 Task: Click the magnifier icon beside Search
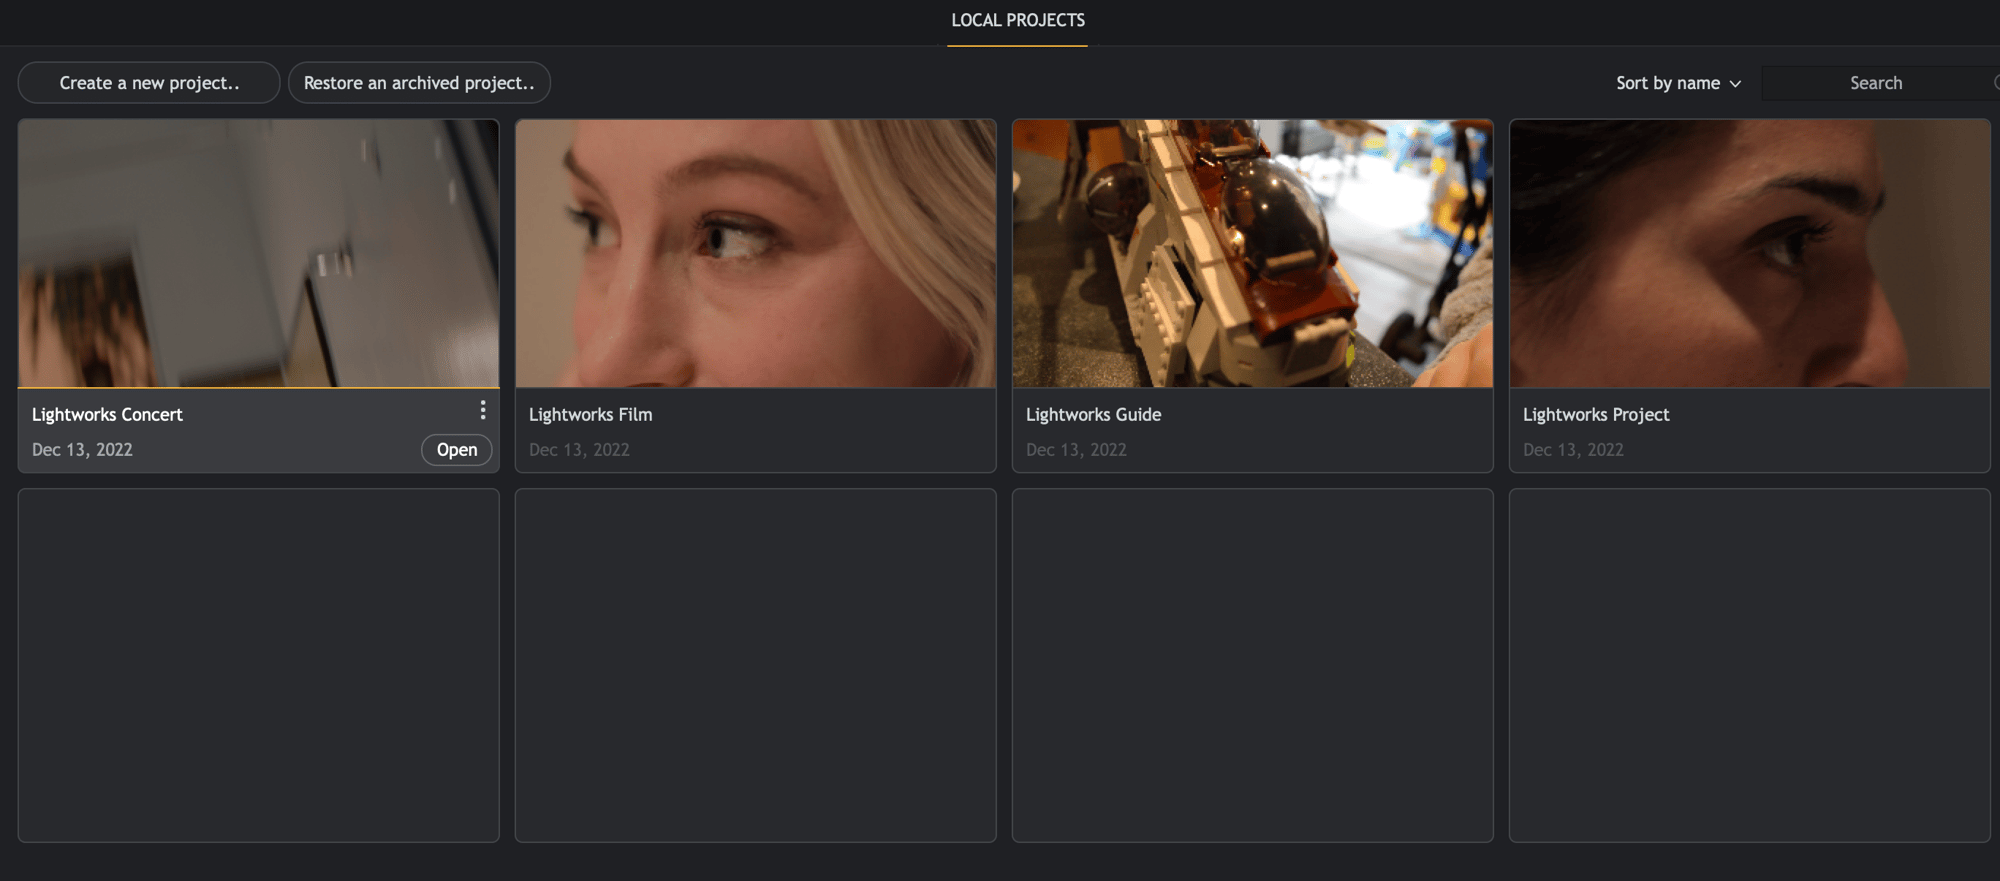(x=1996, y=83)
